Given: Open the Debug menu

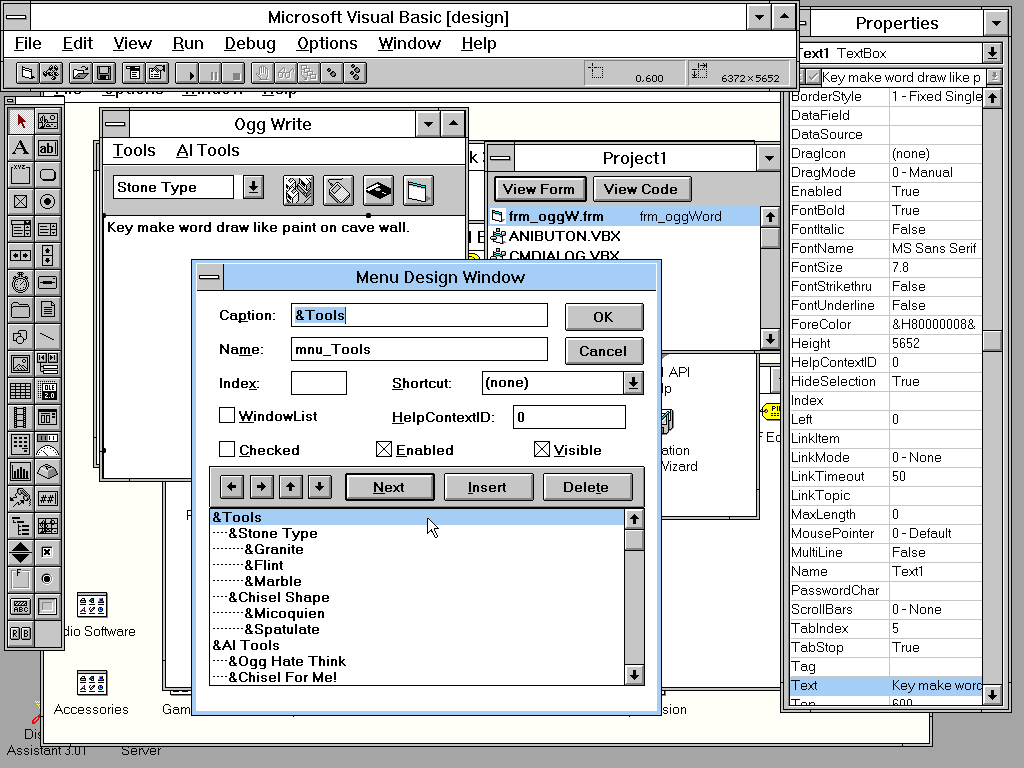Looking at the screenshot, I should point(250,44).
